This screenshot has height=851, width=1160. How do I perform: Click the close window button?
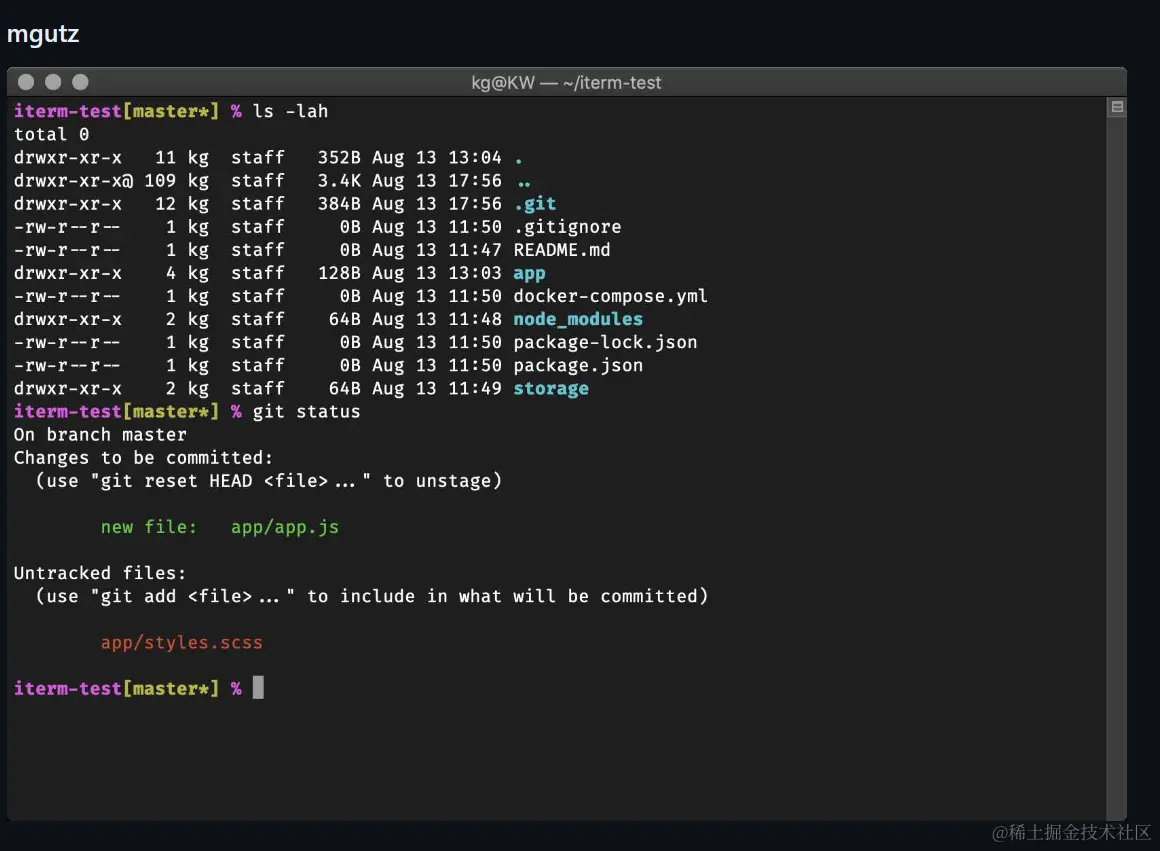[x=26, y=82]
